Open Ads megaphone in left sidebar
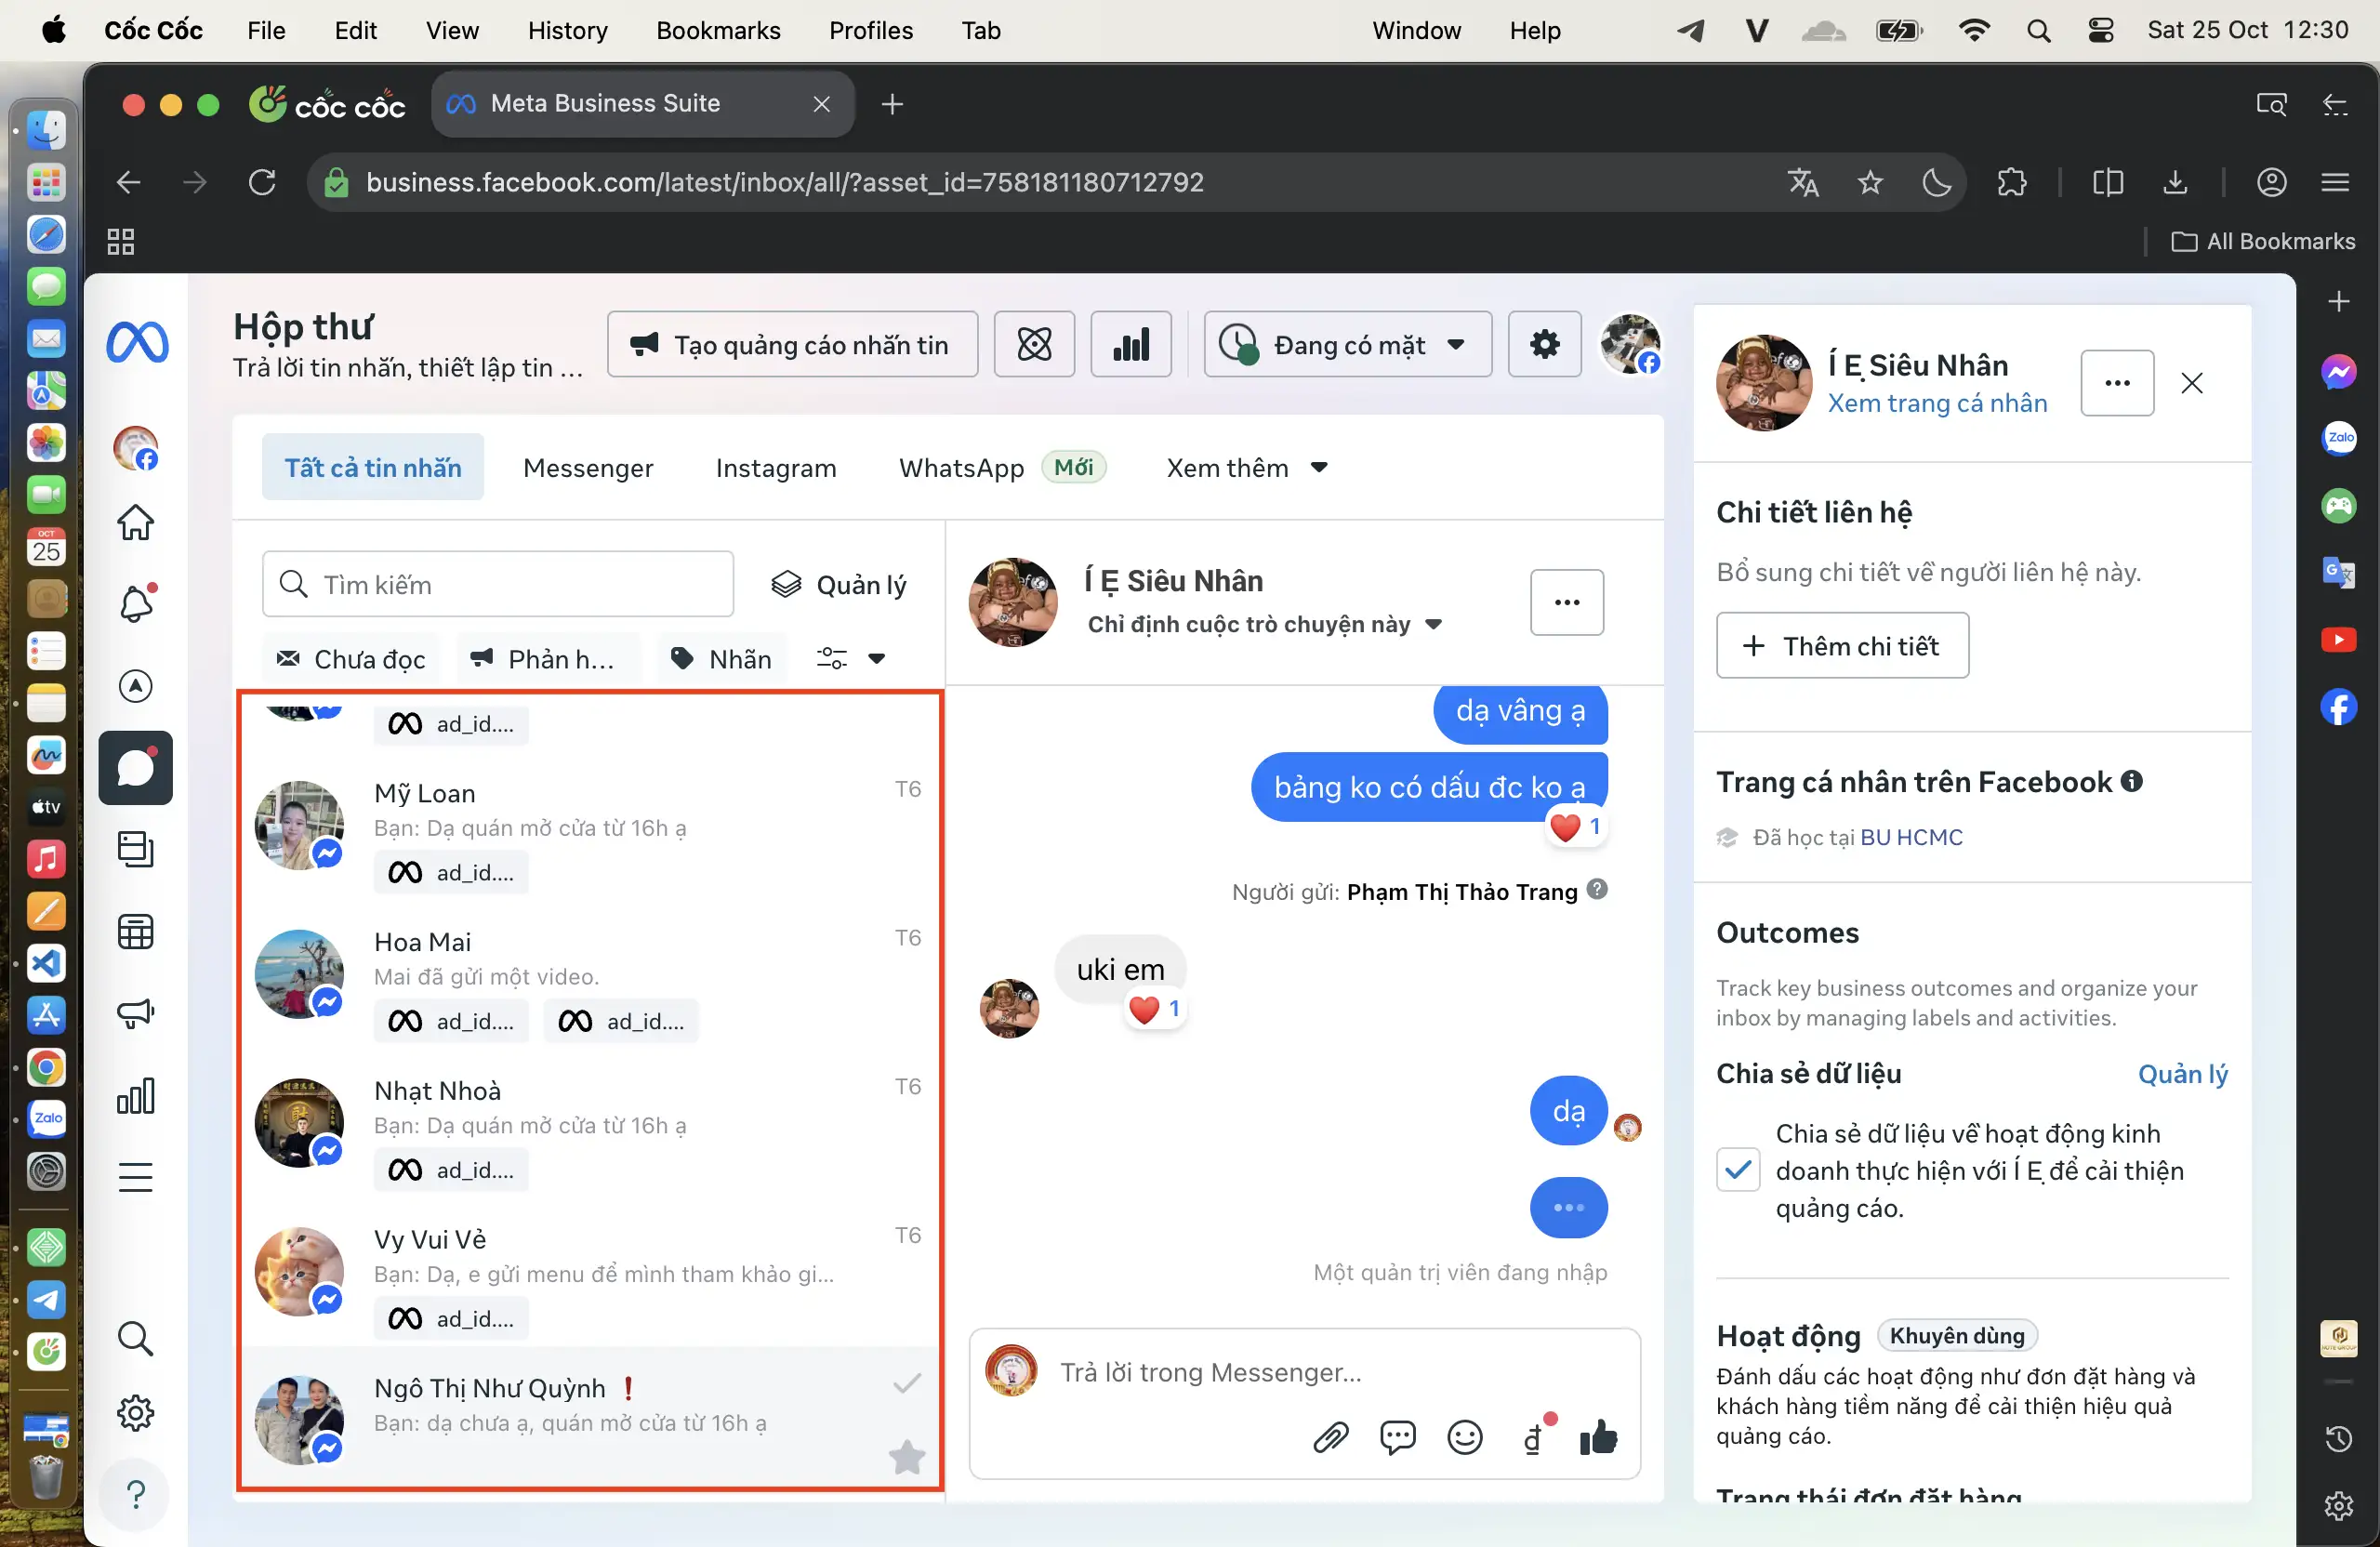Viewport: 2380px width, 1547px height. [136, 1014]
